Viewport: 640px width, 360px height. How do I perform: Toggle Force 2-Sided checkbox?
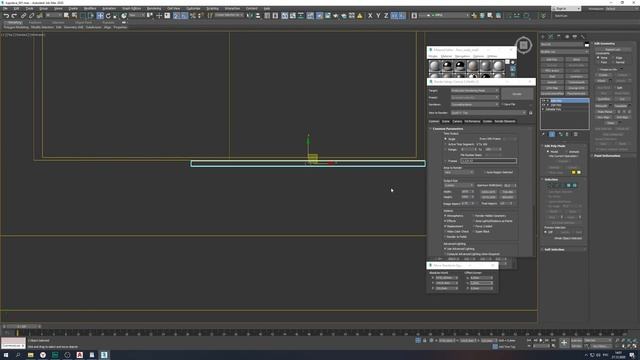(x=474, y=226)
